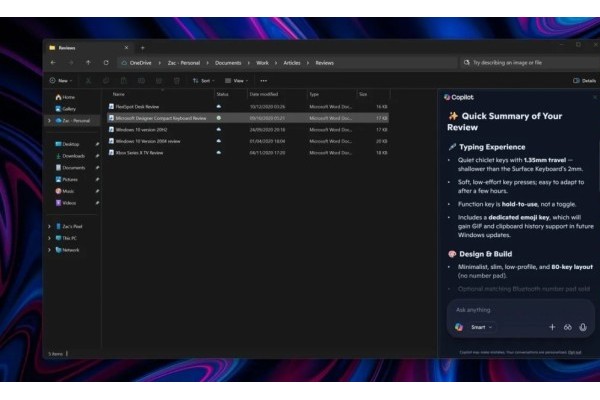Click the Share toolbar icon
The width and height of the screenshot is (600, 400).
(x=159, y=81)
